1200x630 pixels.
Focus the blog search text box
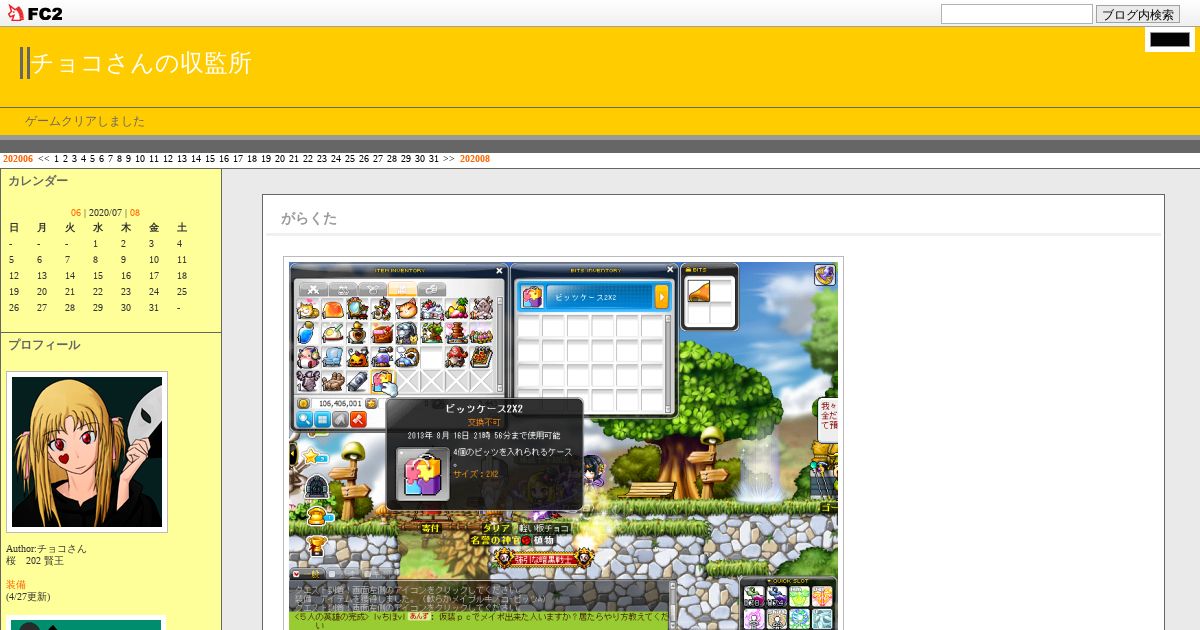tap(1017, 14)
